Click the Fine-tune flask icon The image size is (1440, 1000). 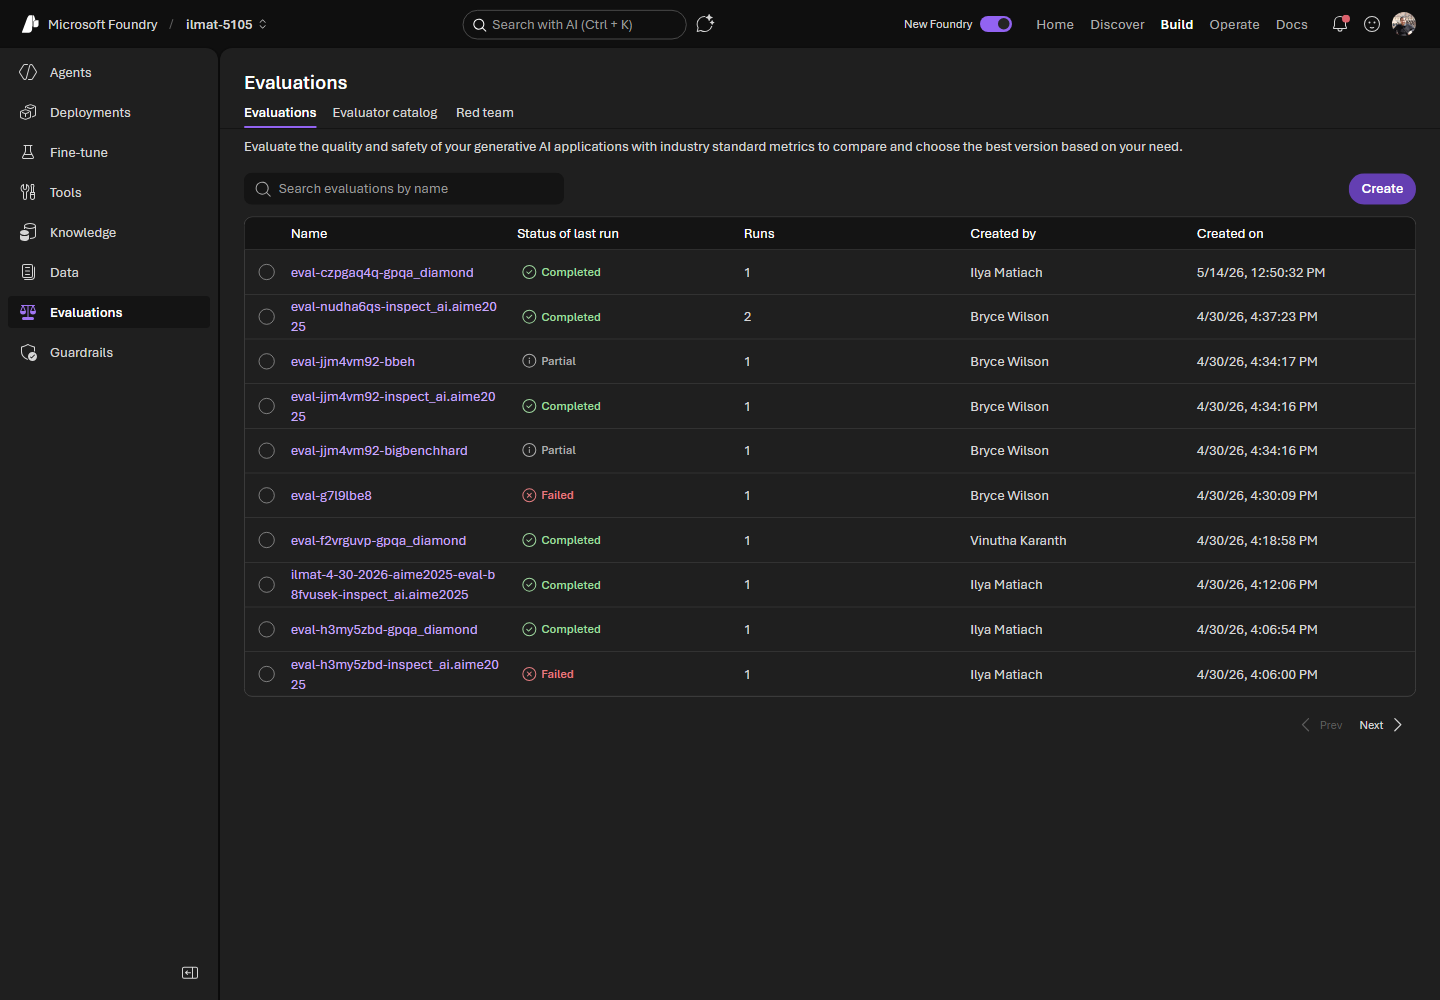click(x=28, y=152)
